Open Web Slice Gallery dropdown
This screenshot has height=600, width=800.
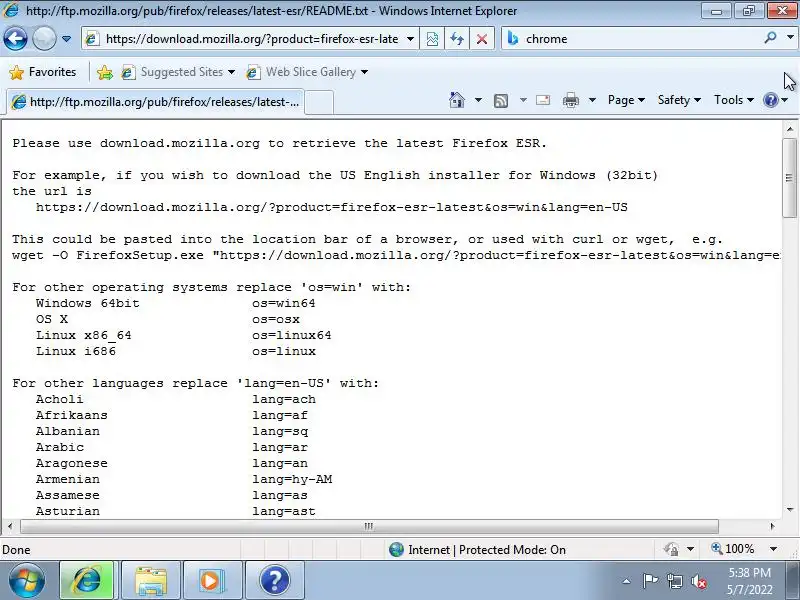coord(307,72)
